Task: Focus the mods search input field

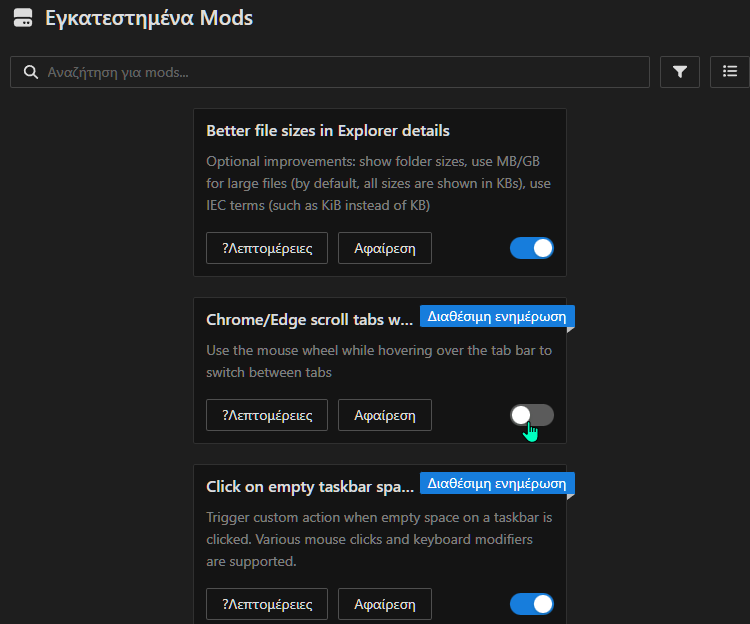Action: point(340,72)
